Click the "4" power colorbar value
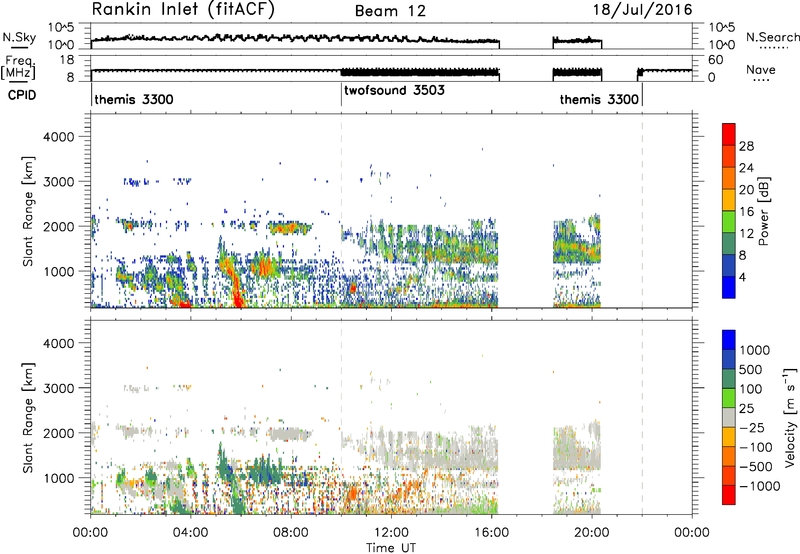This screenshot has width=800, height=554. (x=742, y=277)
